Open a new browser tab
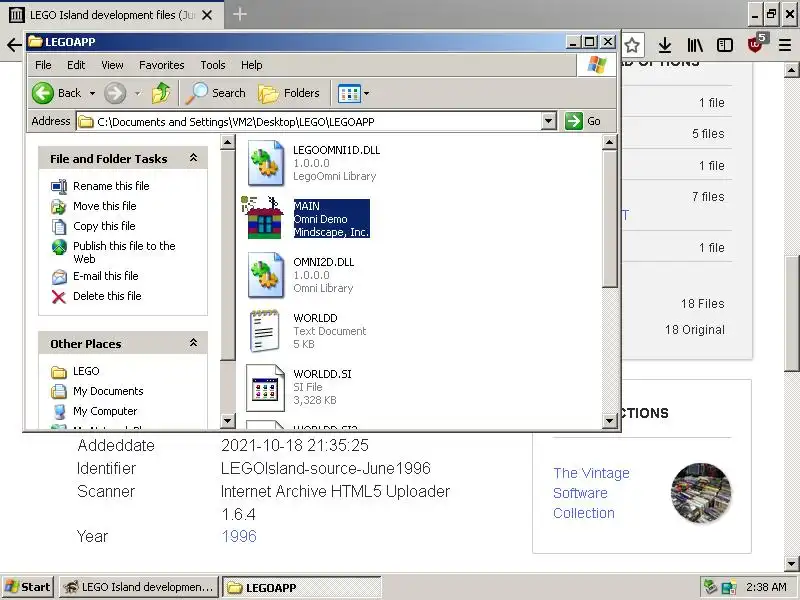This screenshot has height=600, width=800. pos(240,14)
